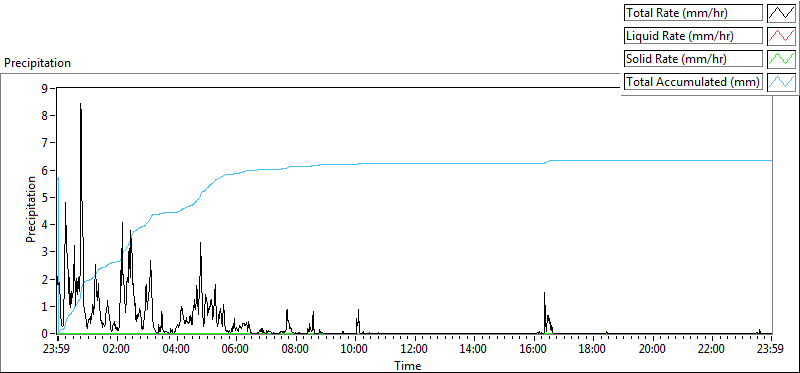Click the Liquid Rate red plot sample icon
The width and height of the screenshot is (800, 373).
click(x=781, y=36)
